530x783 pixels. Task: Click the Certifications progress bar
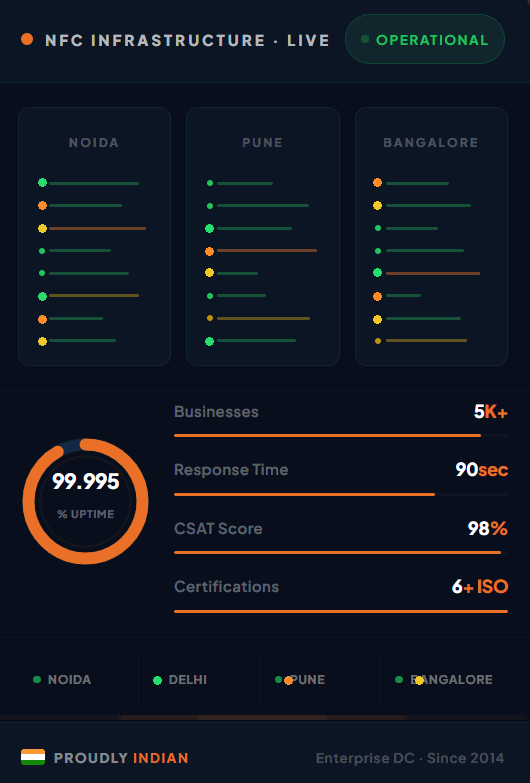(341, 611)
